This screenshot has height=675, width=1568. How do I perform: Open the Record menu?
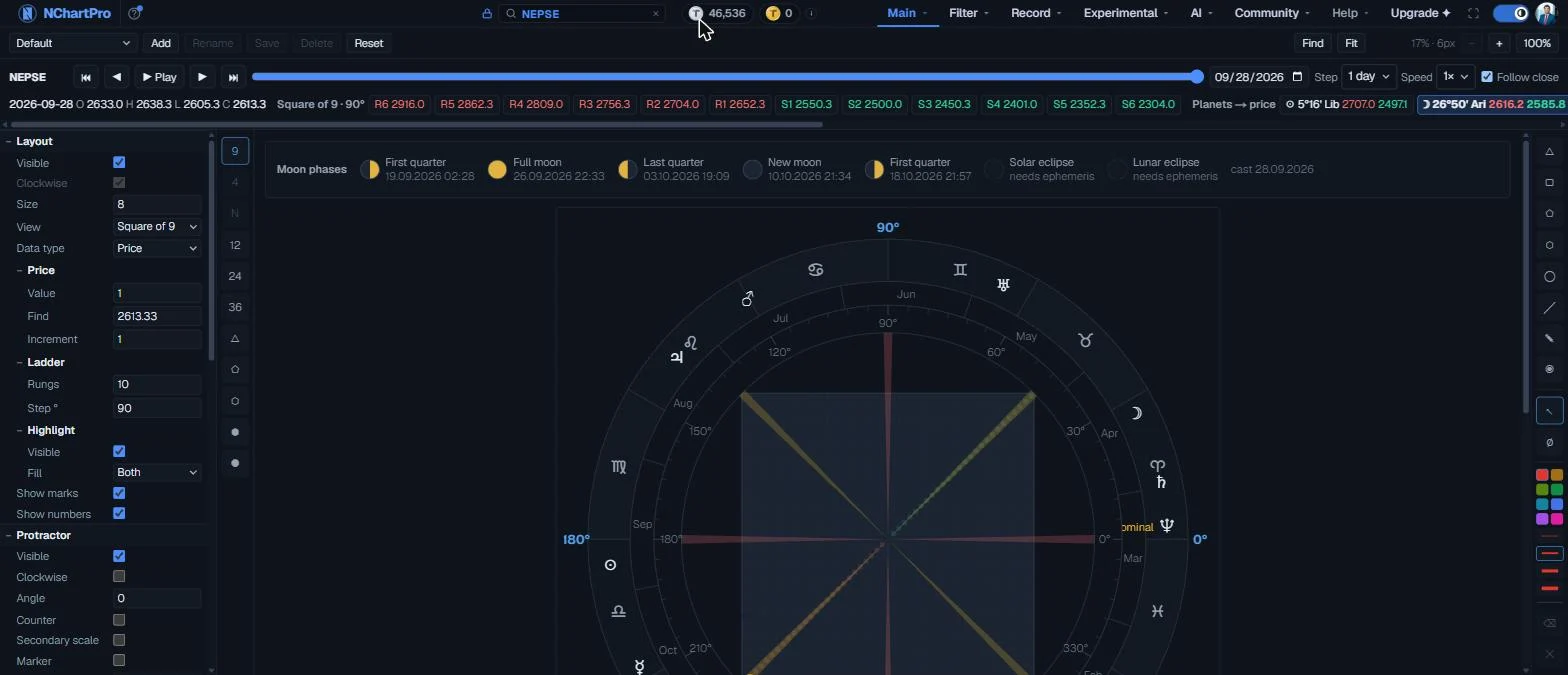[x=1036, y=13]
